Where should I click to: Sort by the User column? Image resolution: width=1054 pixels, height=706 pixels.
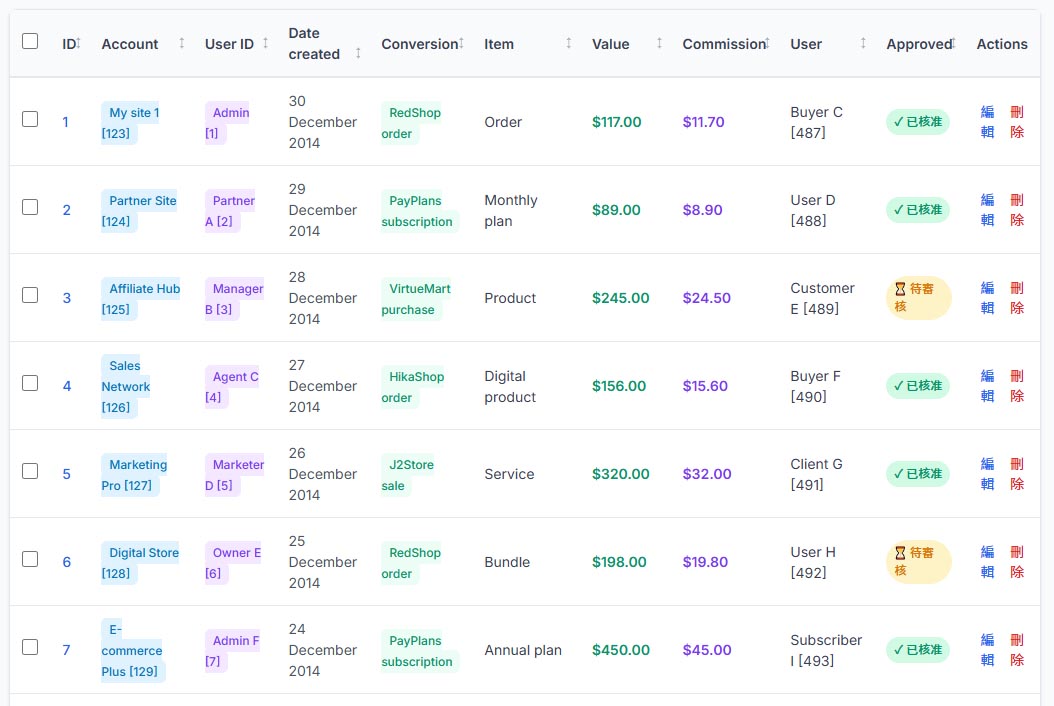coord(863,43)
